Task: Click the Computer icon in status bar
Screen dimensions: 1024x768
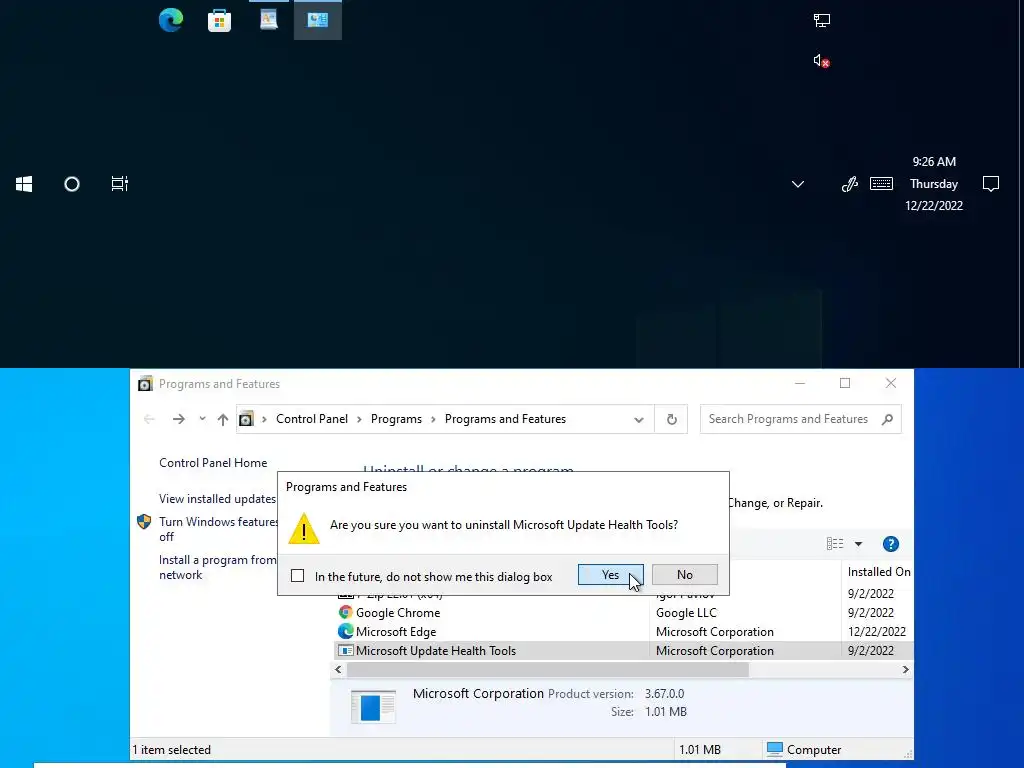Action: pyautogui.click(x=775, y=749)
